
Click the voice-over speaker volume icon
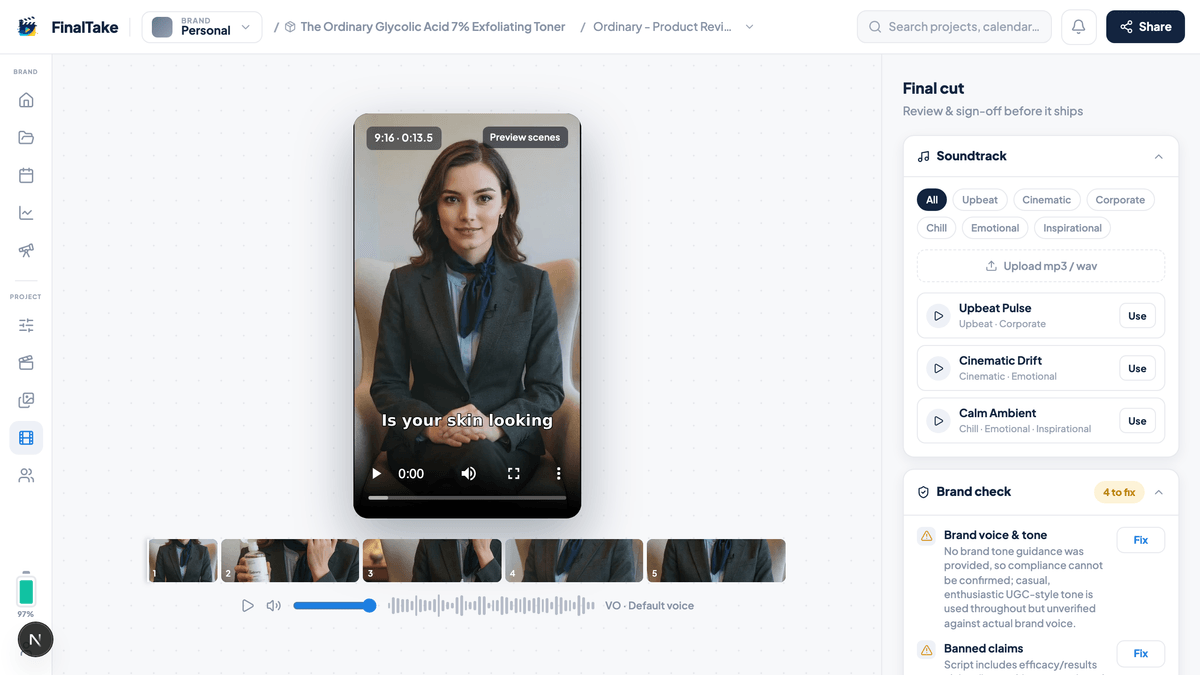(x=273, y=606)
